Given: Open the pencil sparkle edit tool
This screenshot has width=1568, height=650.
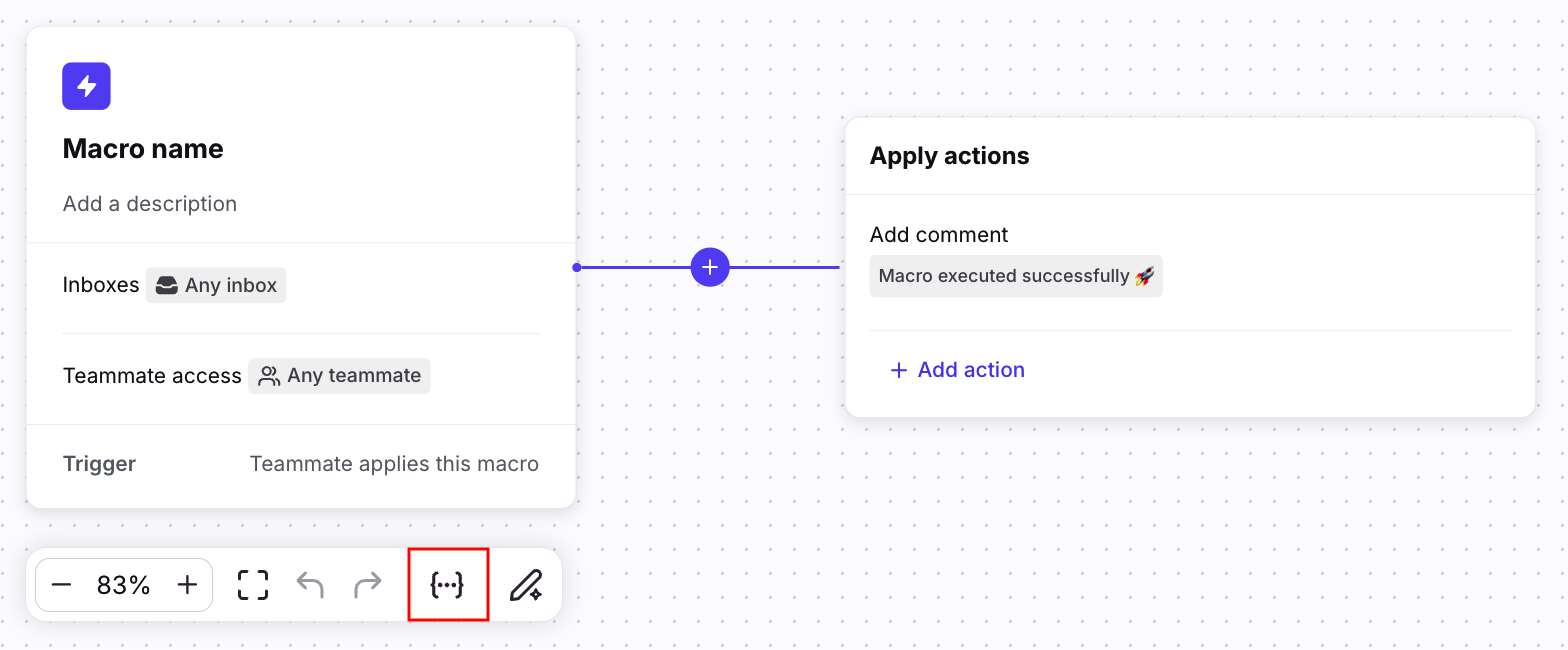Looking at the screenshot, I should tap(525, 585).
